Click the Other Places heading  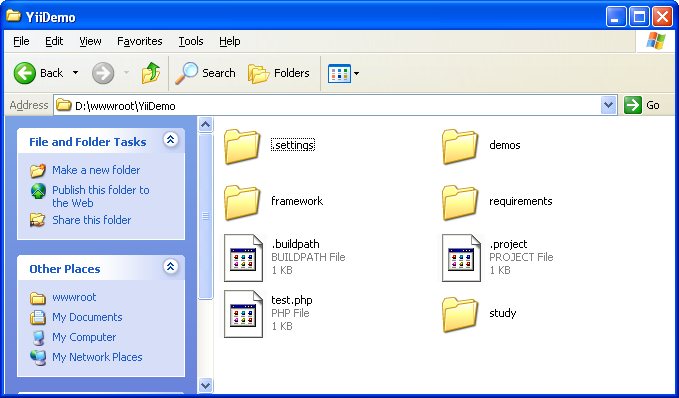(65, 269)
